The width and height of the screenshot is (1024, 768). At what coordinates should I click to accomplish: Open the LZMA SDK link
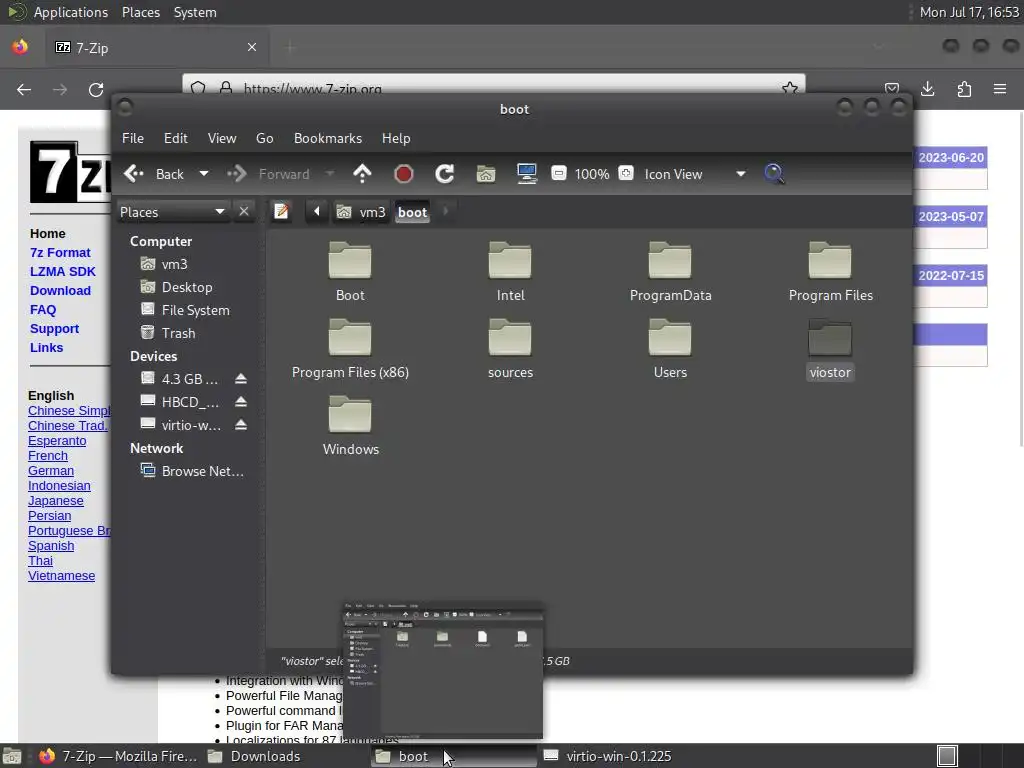point(63,272)
